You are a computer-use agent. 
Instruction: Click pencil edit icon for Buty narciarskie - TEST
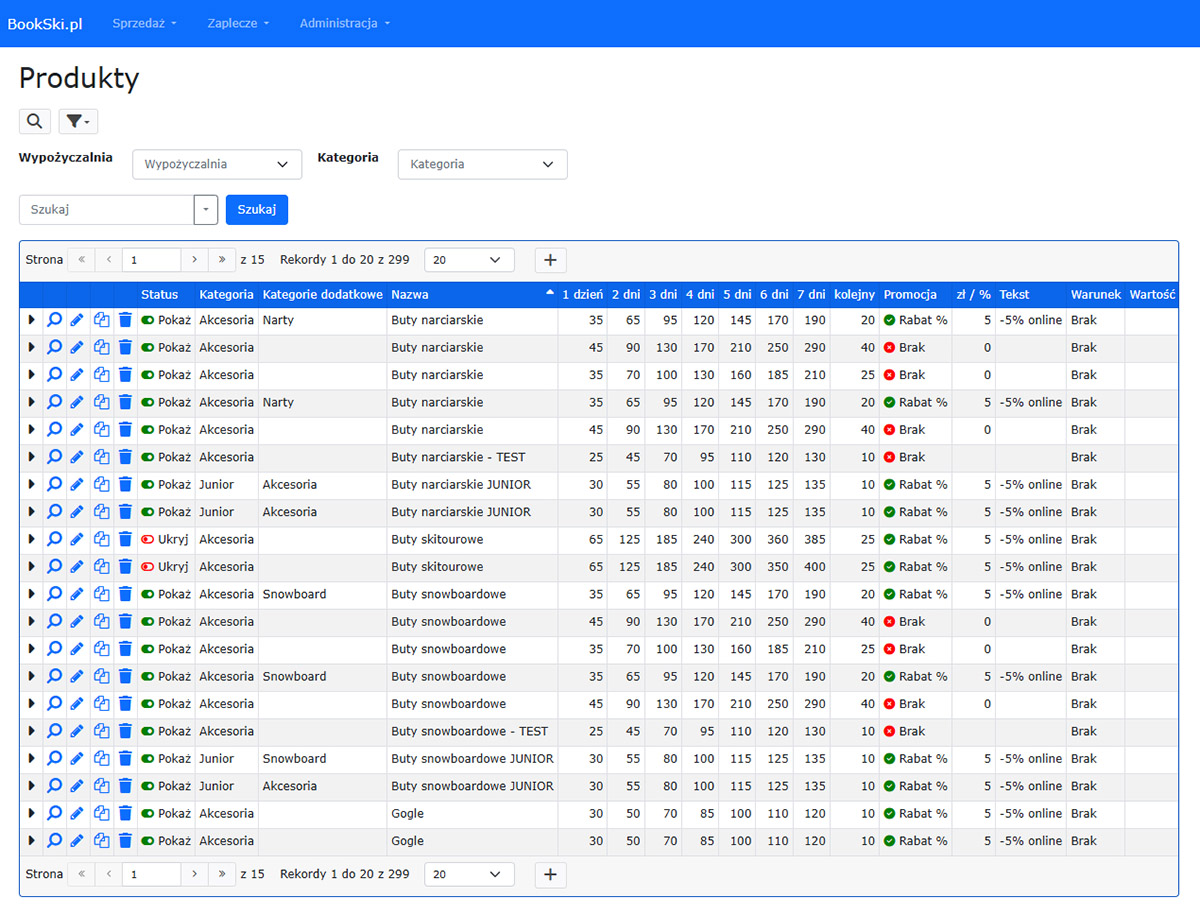point(77,457)
